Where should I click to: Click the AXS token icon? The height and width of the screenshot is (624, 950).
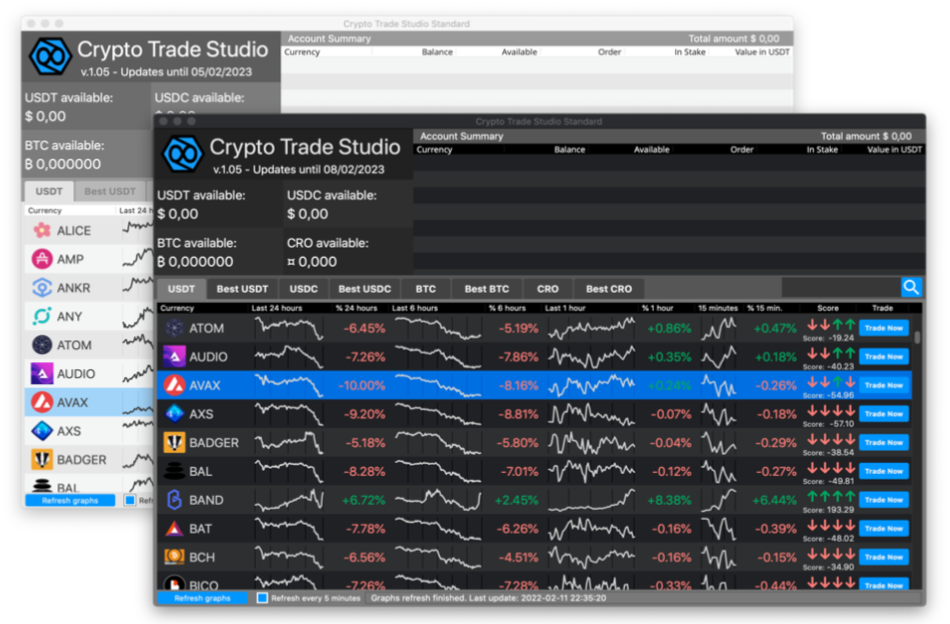coord(172,414)
